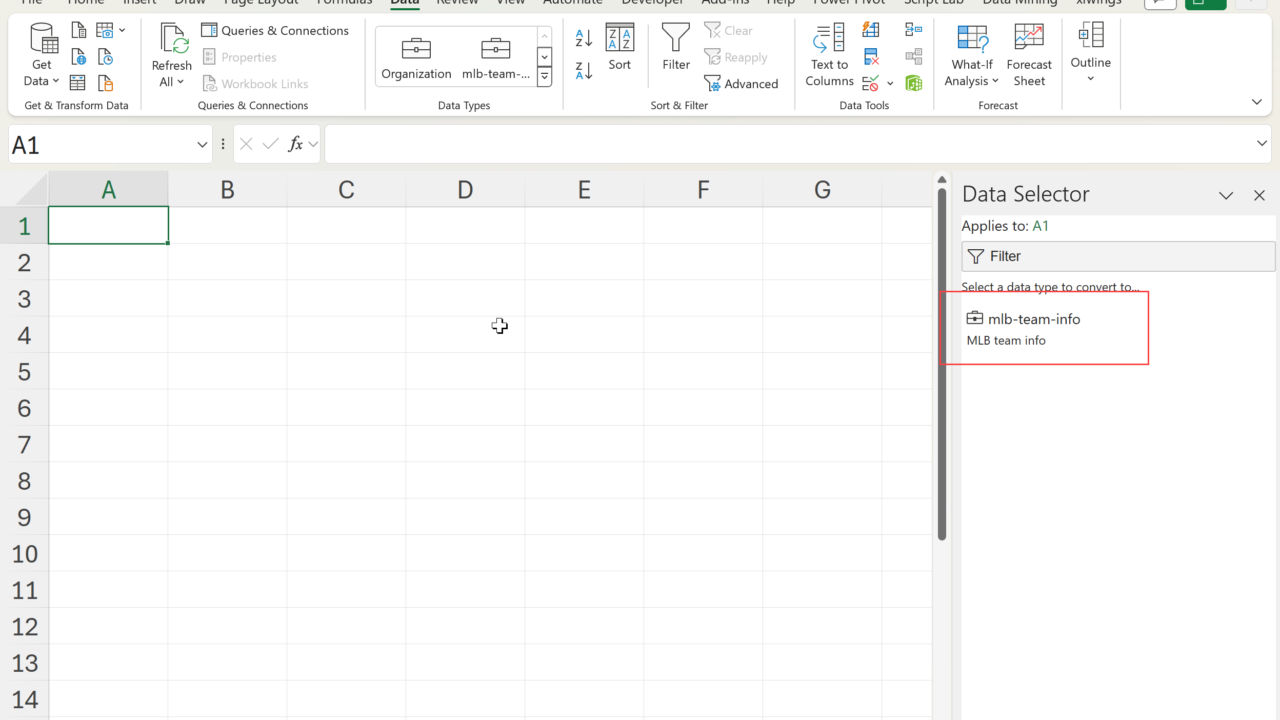1280x720 pixels.
Task: Select column D header
Action: coord(465,190)
